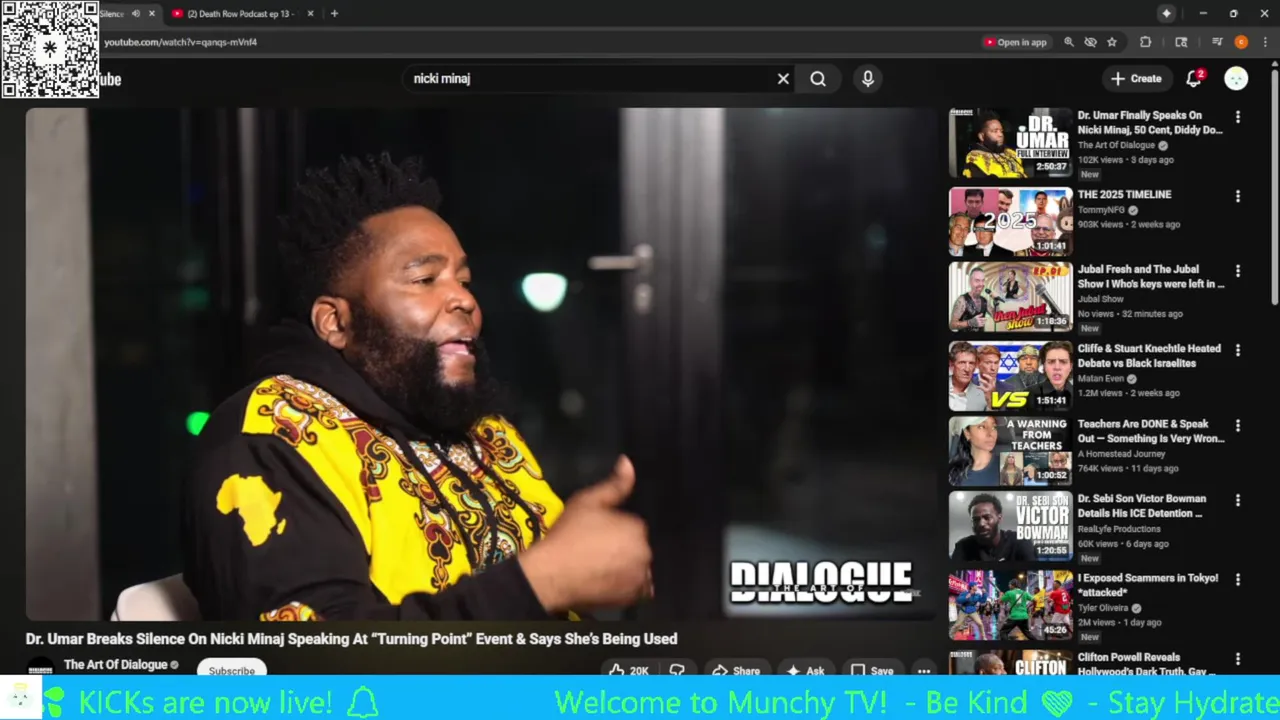The width and height of the screenshot is (1280, 720).
Task: Save the video to a playlist
Action: [x=872, y=671]
